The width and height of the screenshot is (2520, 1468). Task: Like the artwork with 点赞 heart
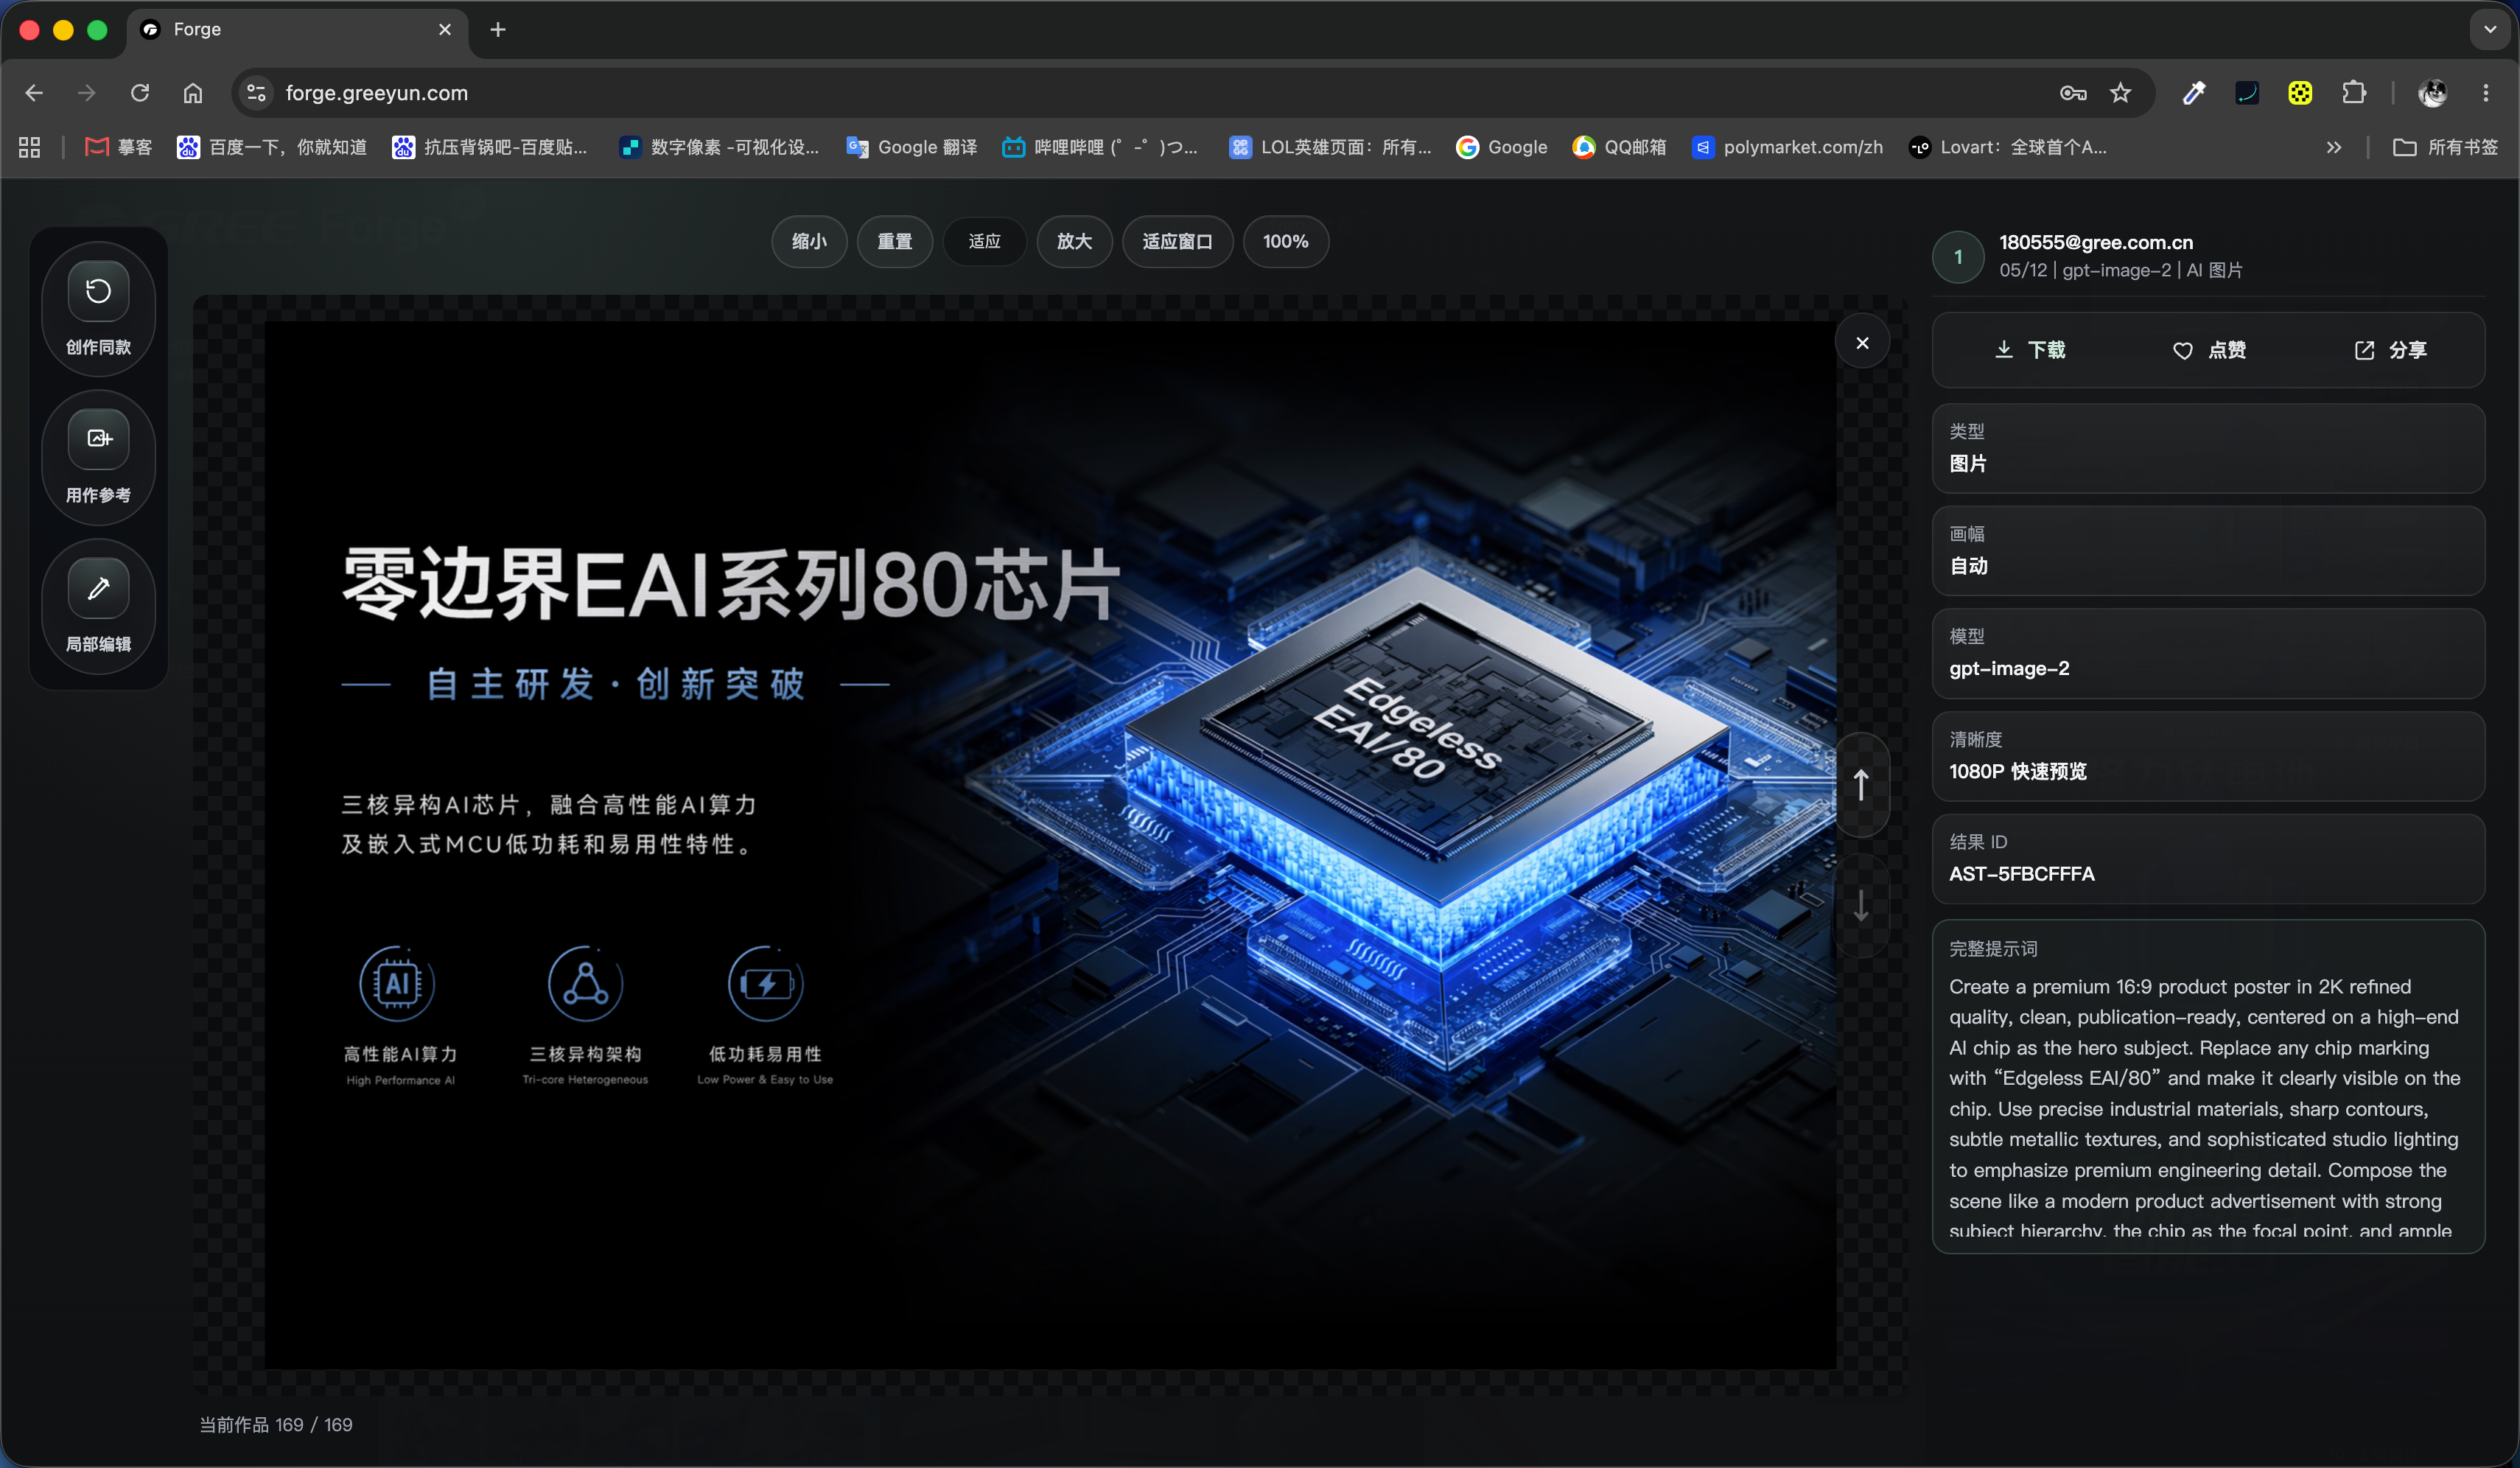click(x=2209, y=350)
